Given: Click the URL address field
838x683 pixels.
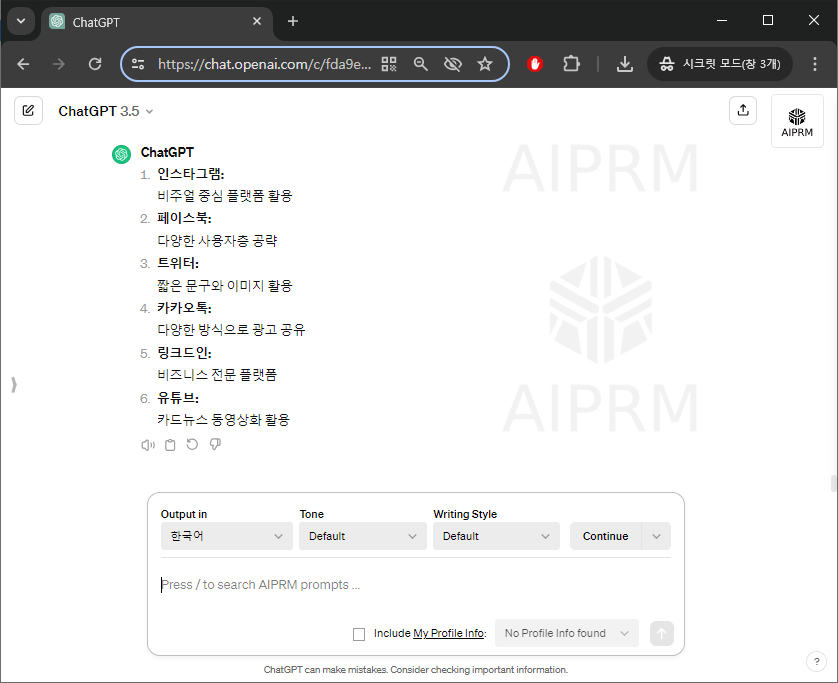Looking at the screenshot, I should click(264, 65).
